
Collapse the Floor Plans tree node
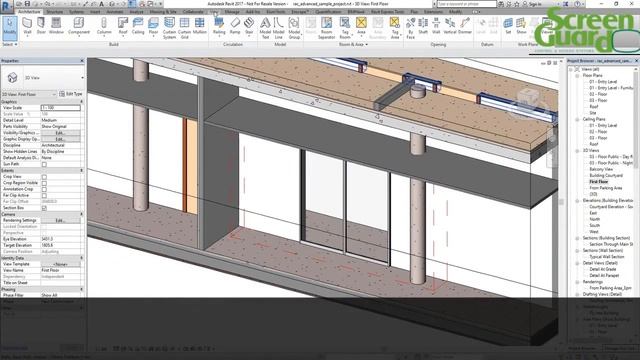pos(577,76)
